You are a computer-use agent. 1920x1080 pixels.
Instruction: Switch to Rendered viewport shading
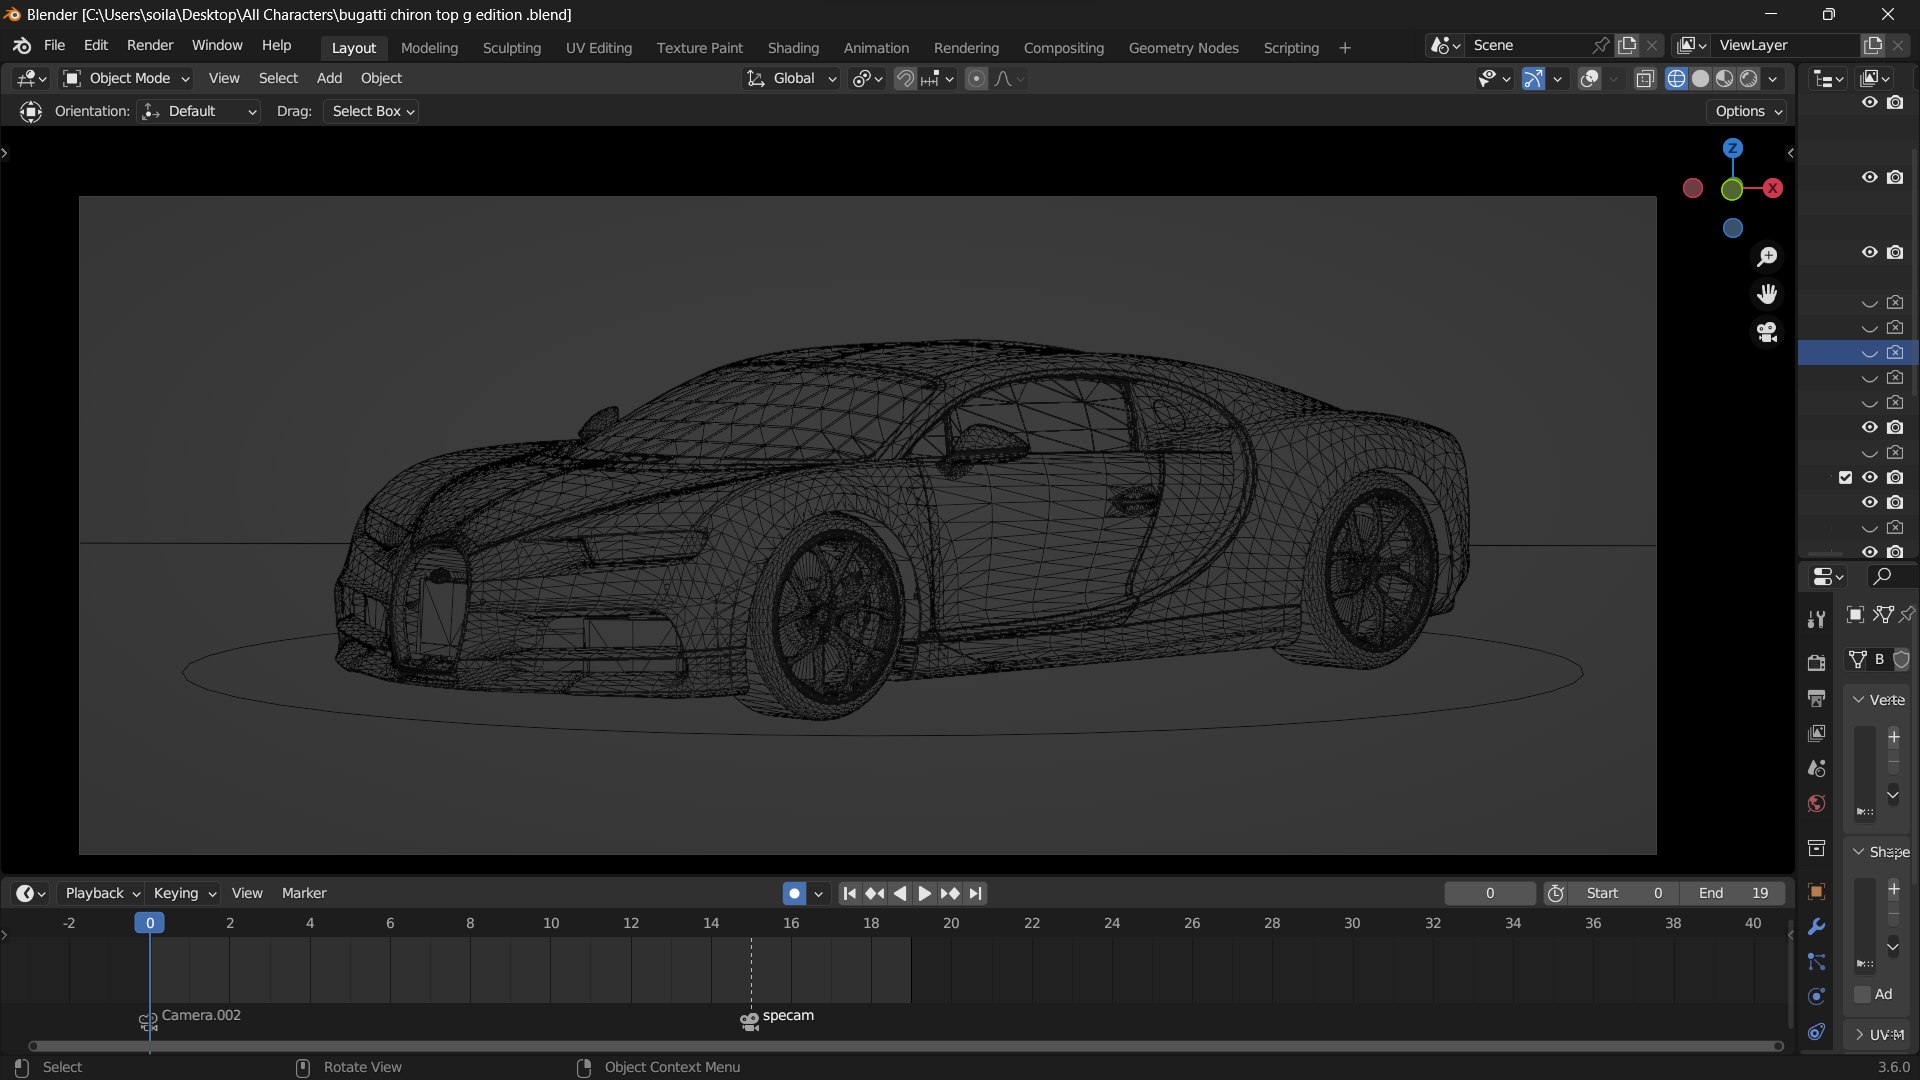1748,78
